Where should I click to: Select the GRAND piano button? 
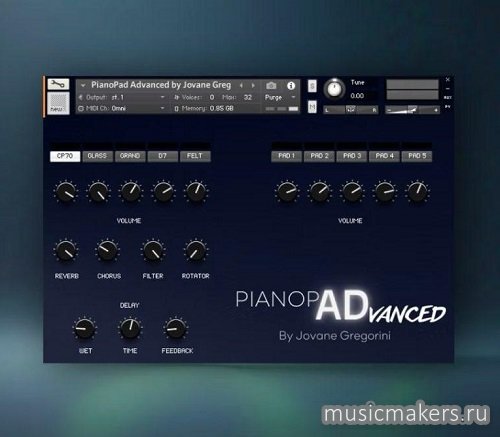tap(130, 156)
